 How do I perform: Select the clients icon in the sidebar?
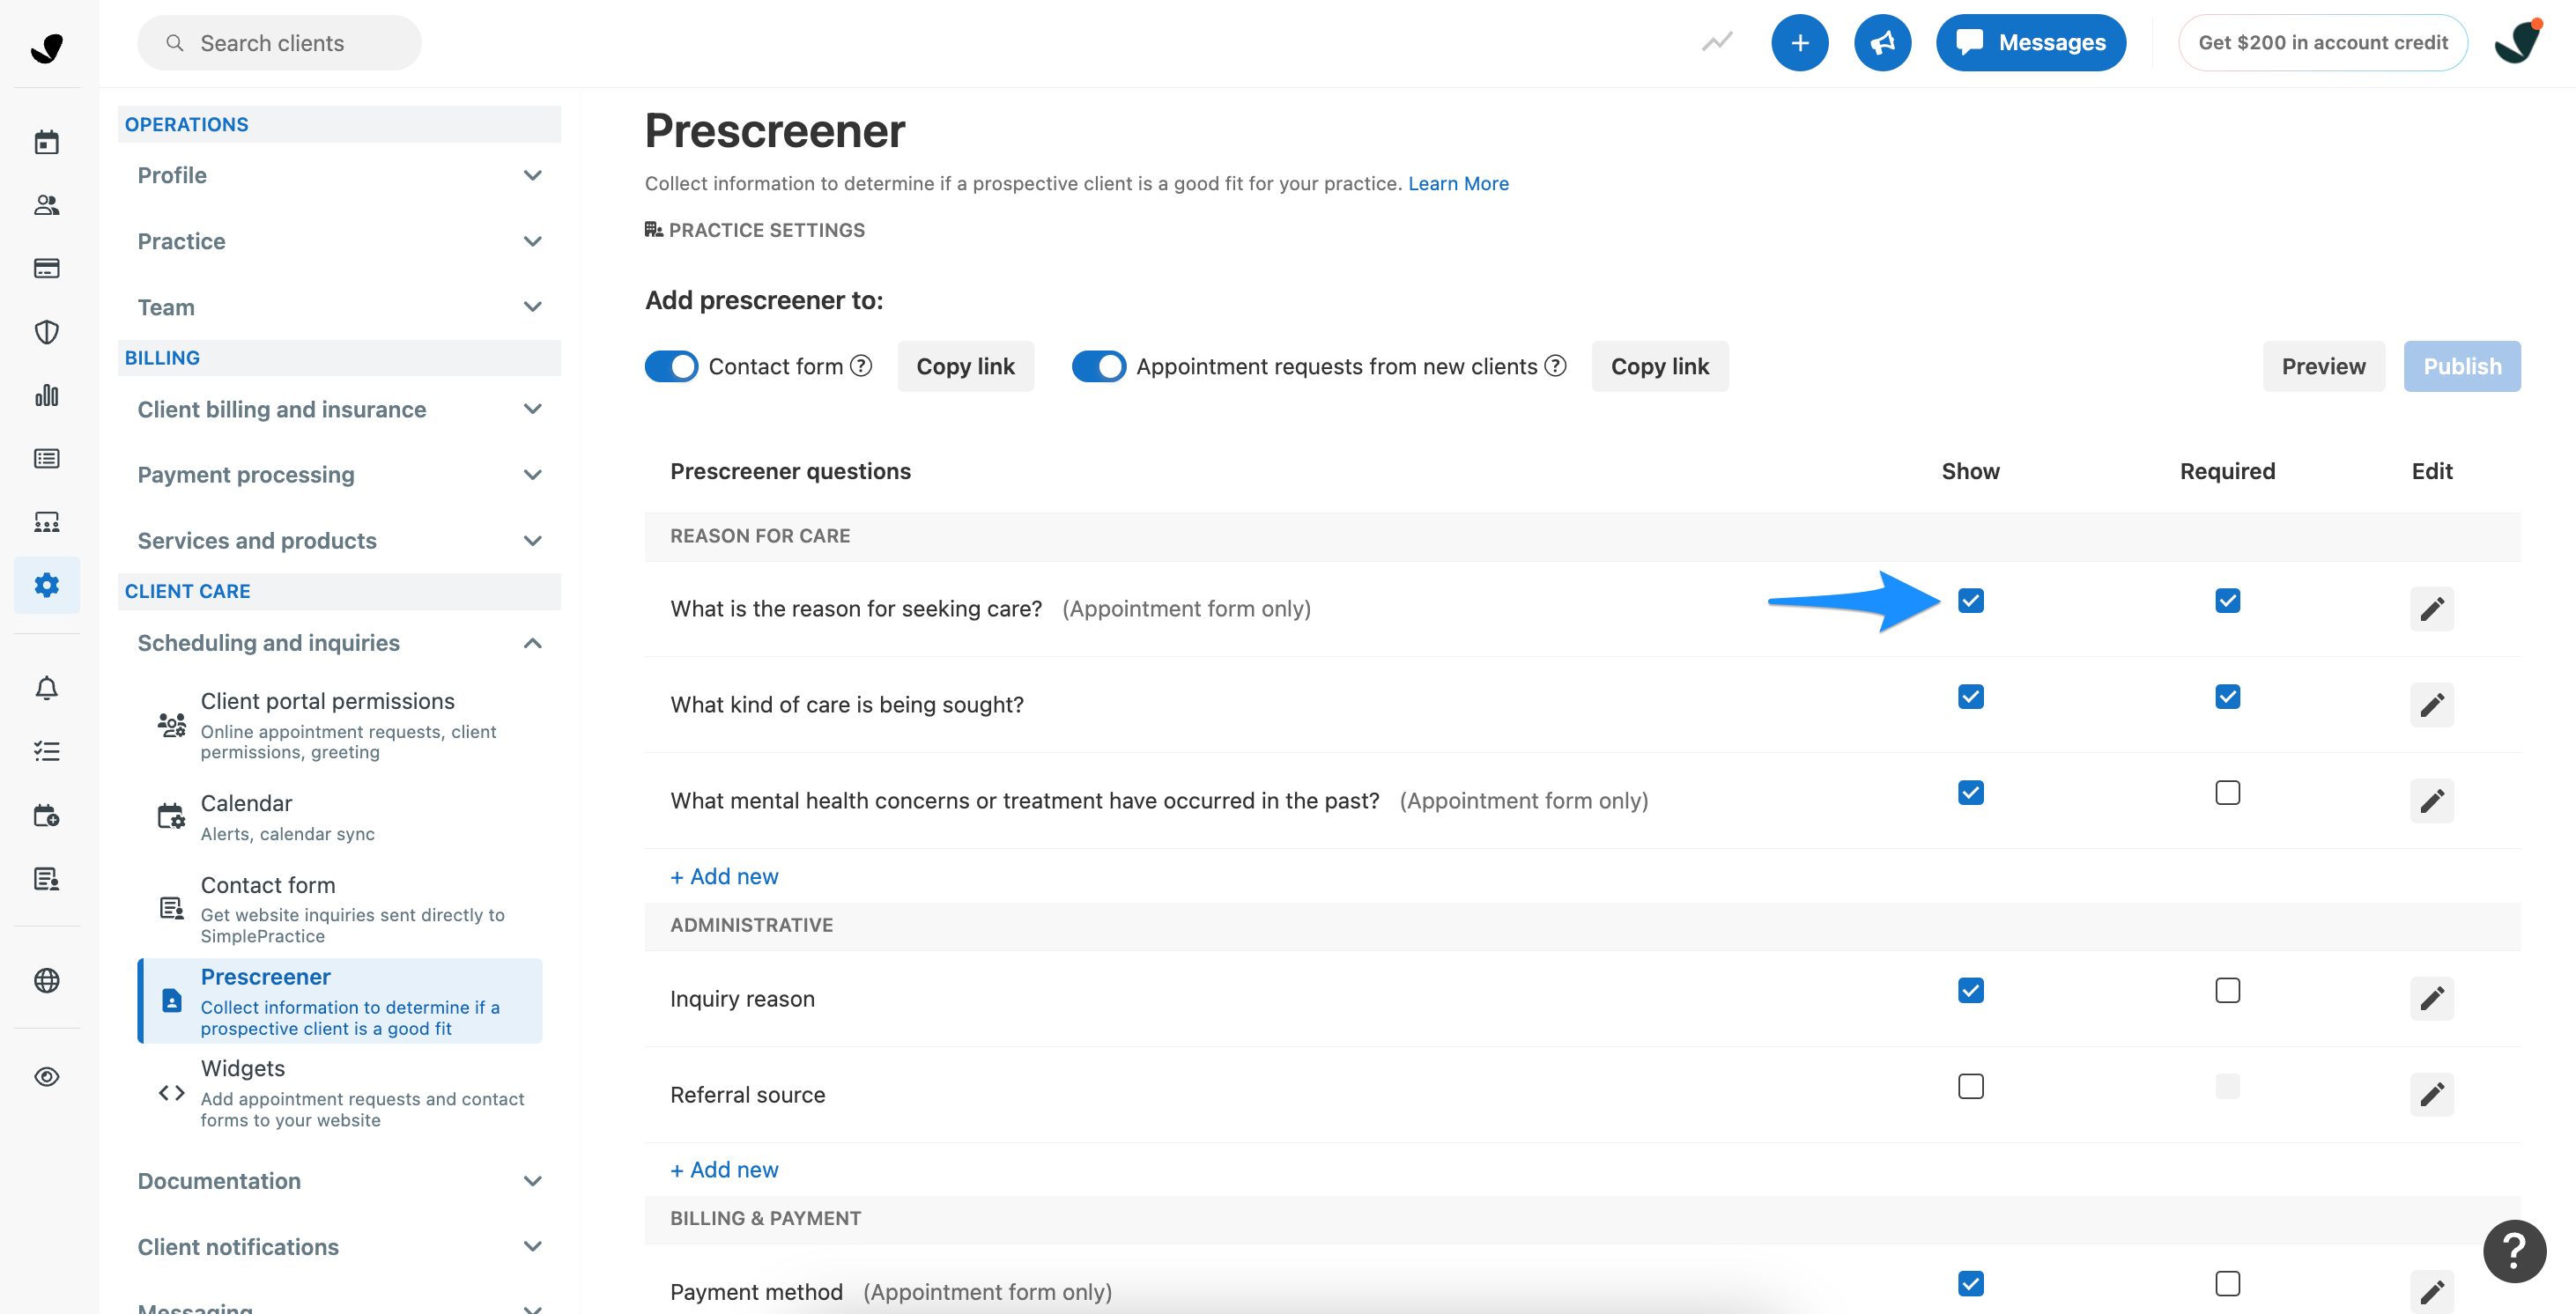click(47, 205)
